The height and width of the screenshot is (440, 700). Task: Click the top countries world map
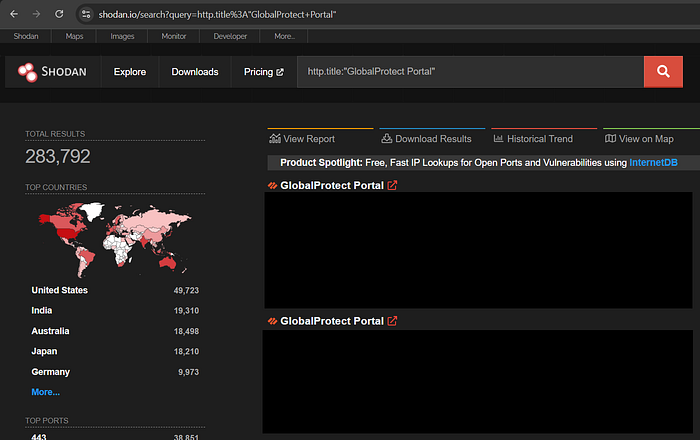(115, 240)
